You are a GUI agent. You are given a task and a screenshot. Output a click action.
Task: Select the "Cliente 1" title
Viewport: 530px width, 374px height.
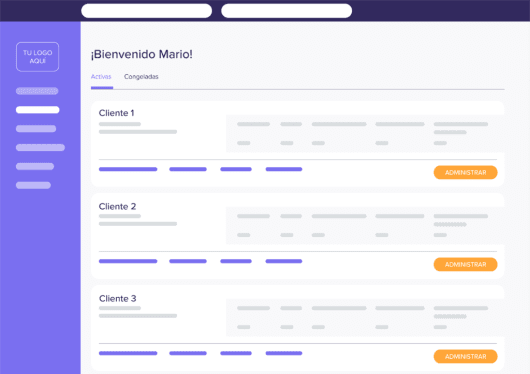tap(117, 113)
